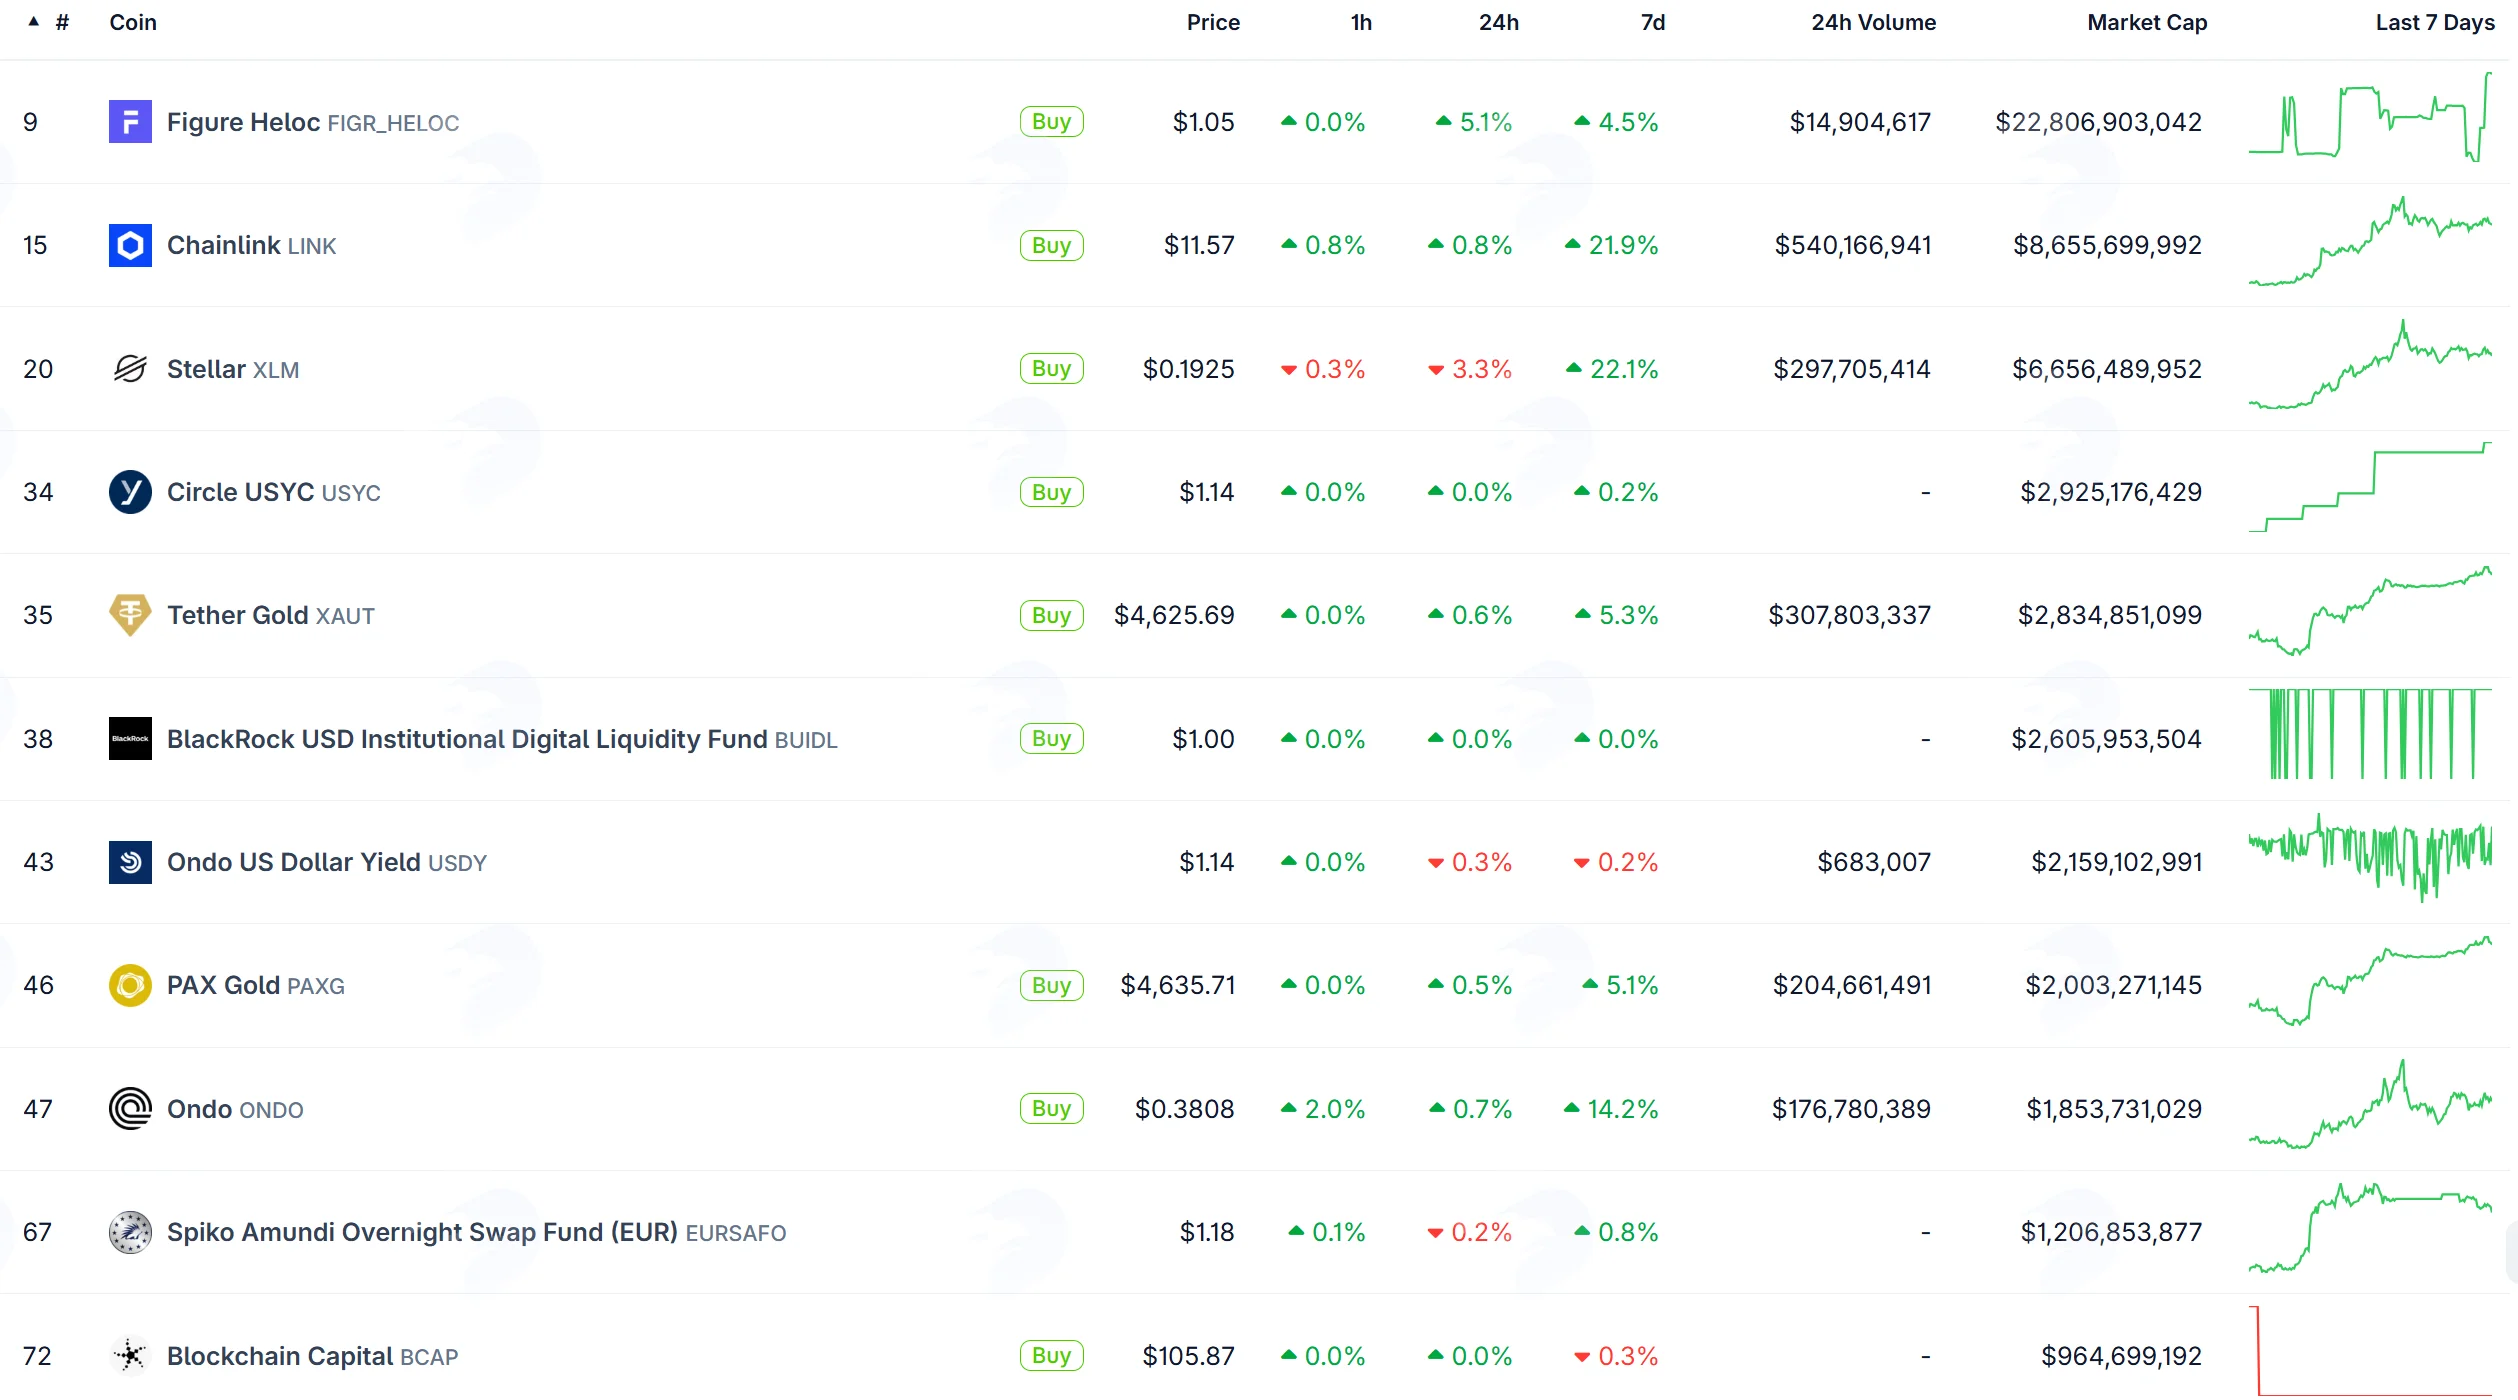Viewport: 2518px width, 1400px height.
Task: Click the Stellar XLM logo icon
Action: tap(130, 369)
